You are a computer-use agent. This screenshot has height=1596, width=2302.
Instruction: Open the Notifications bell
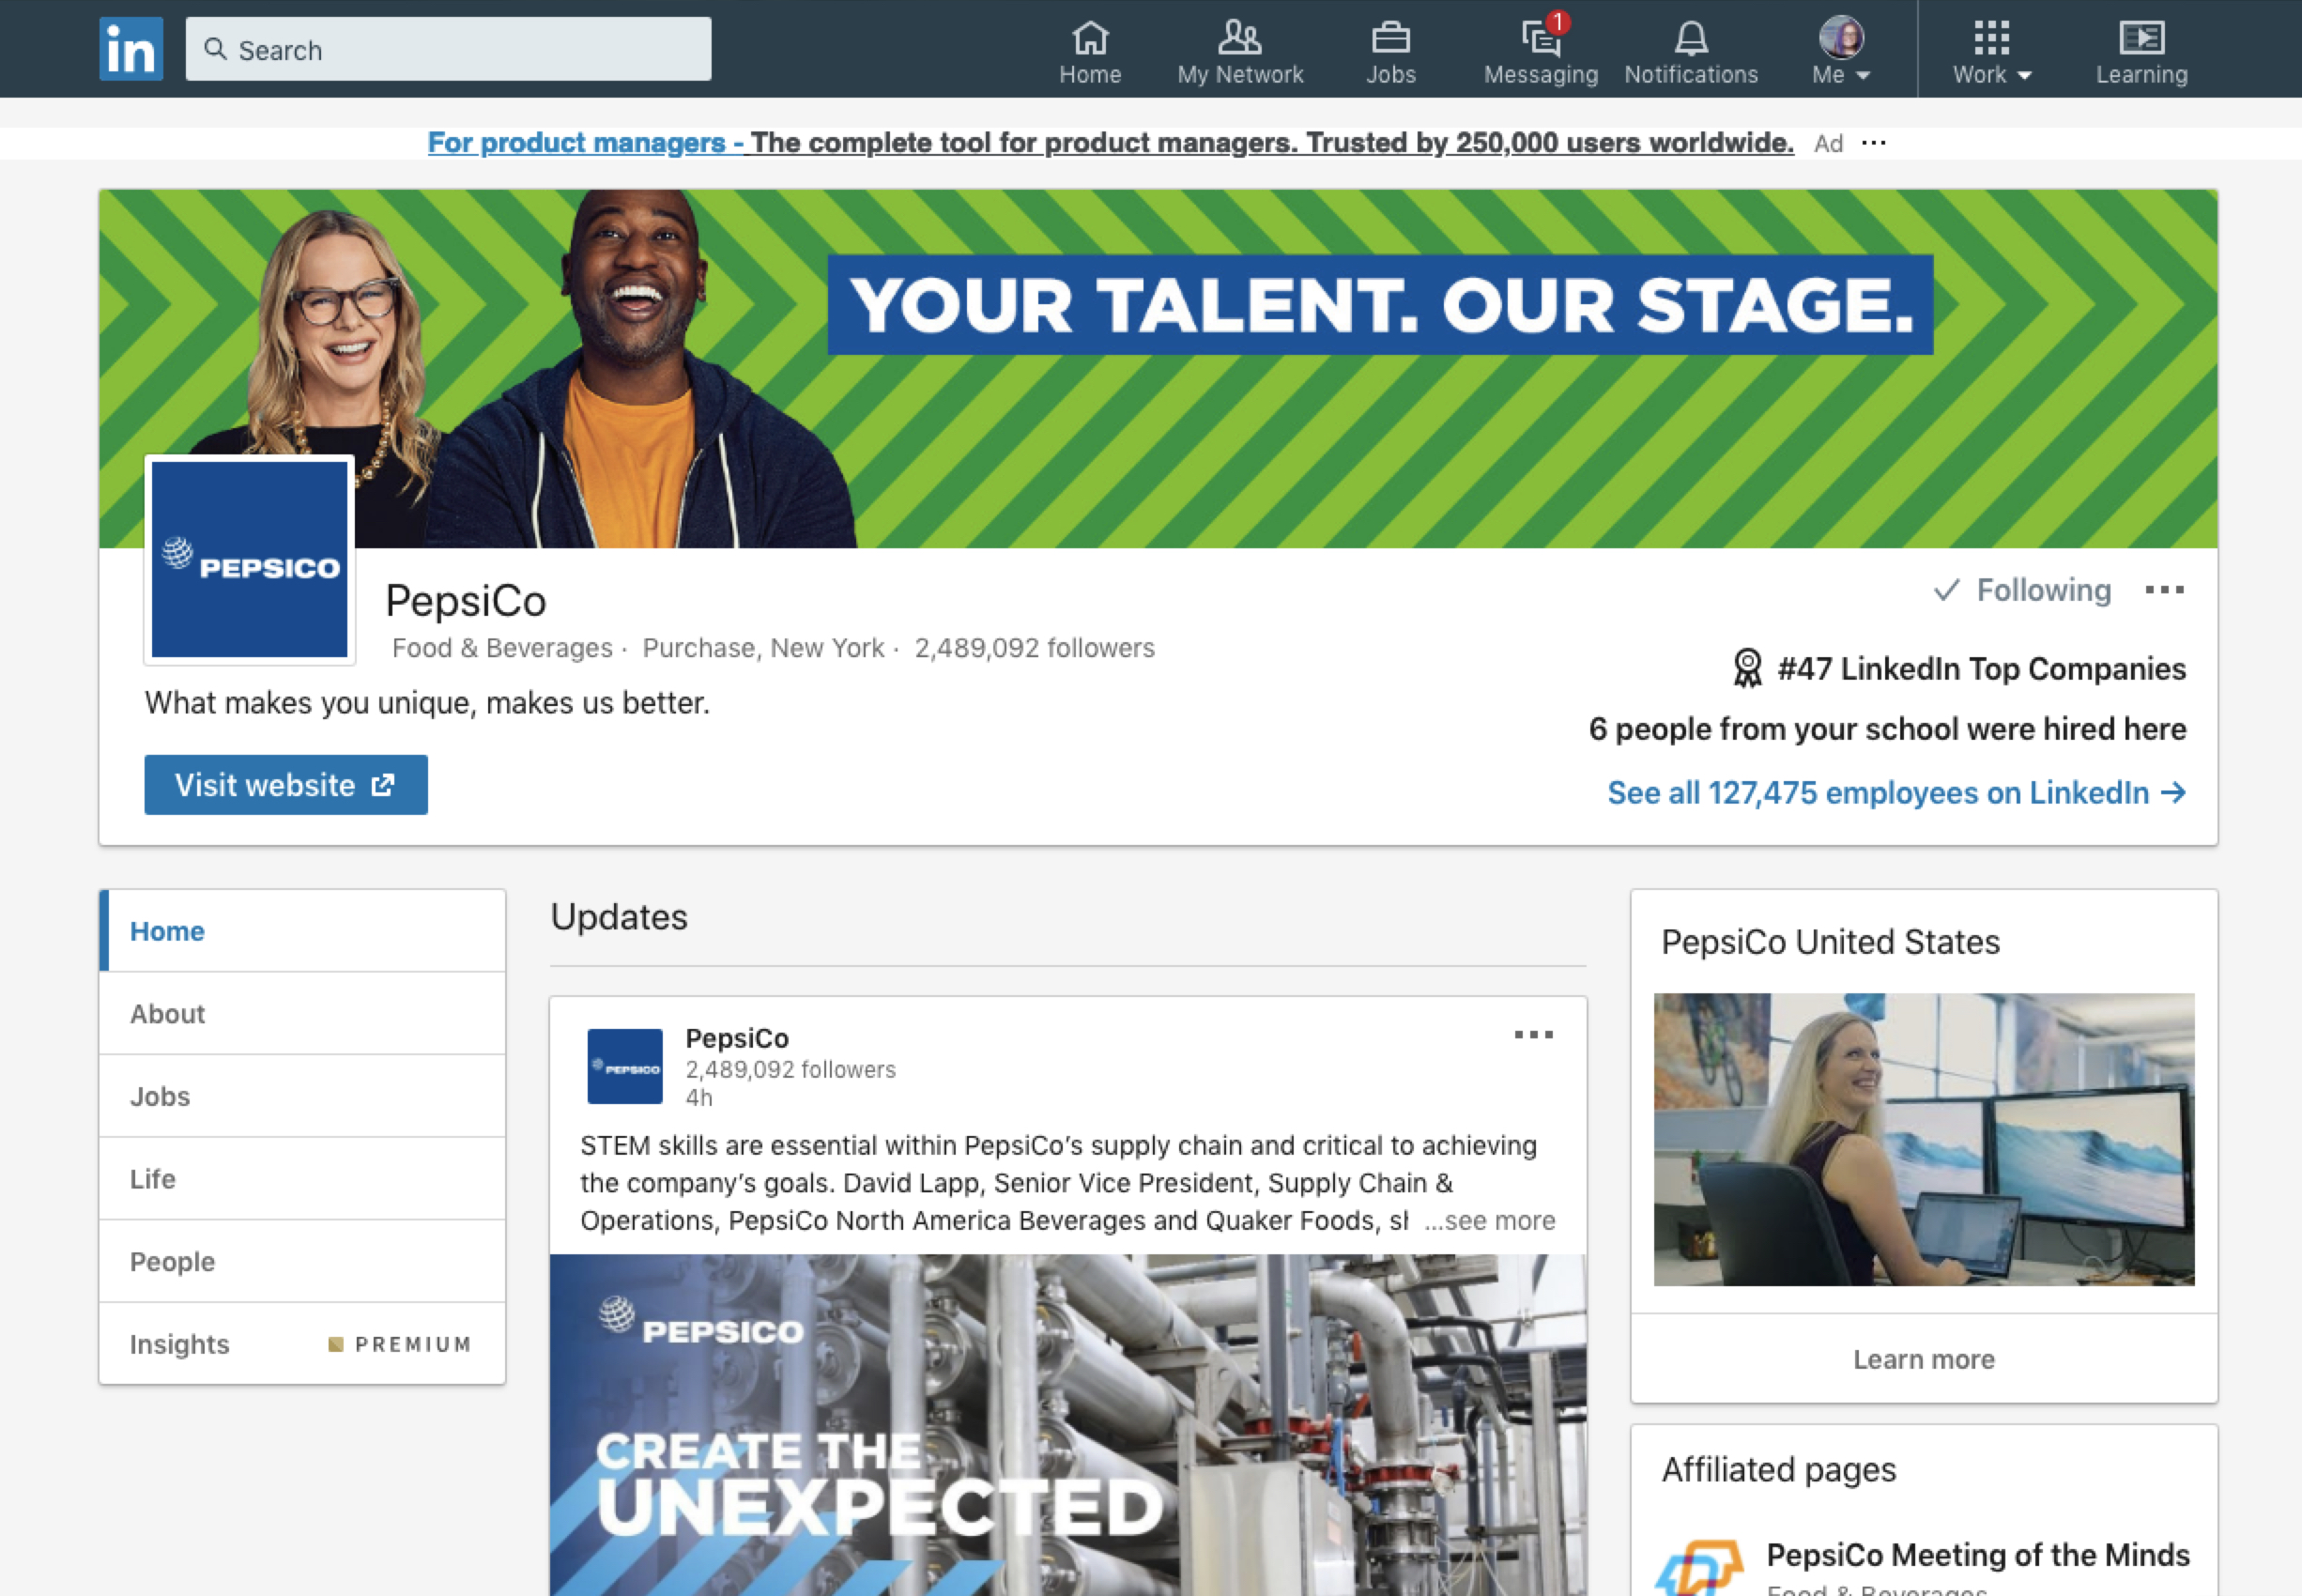tap(1690, 52)
